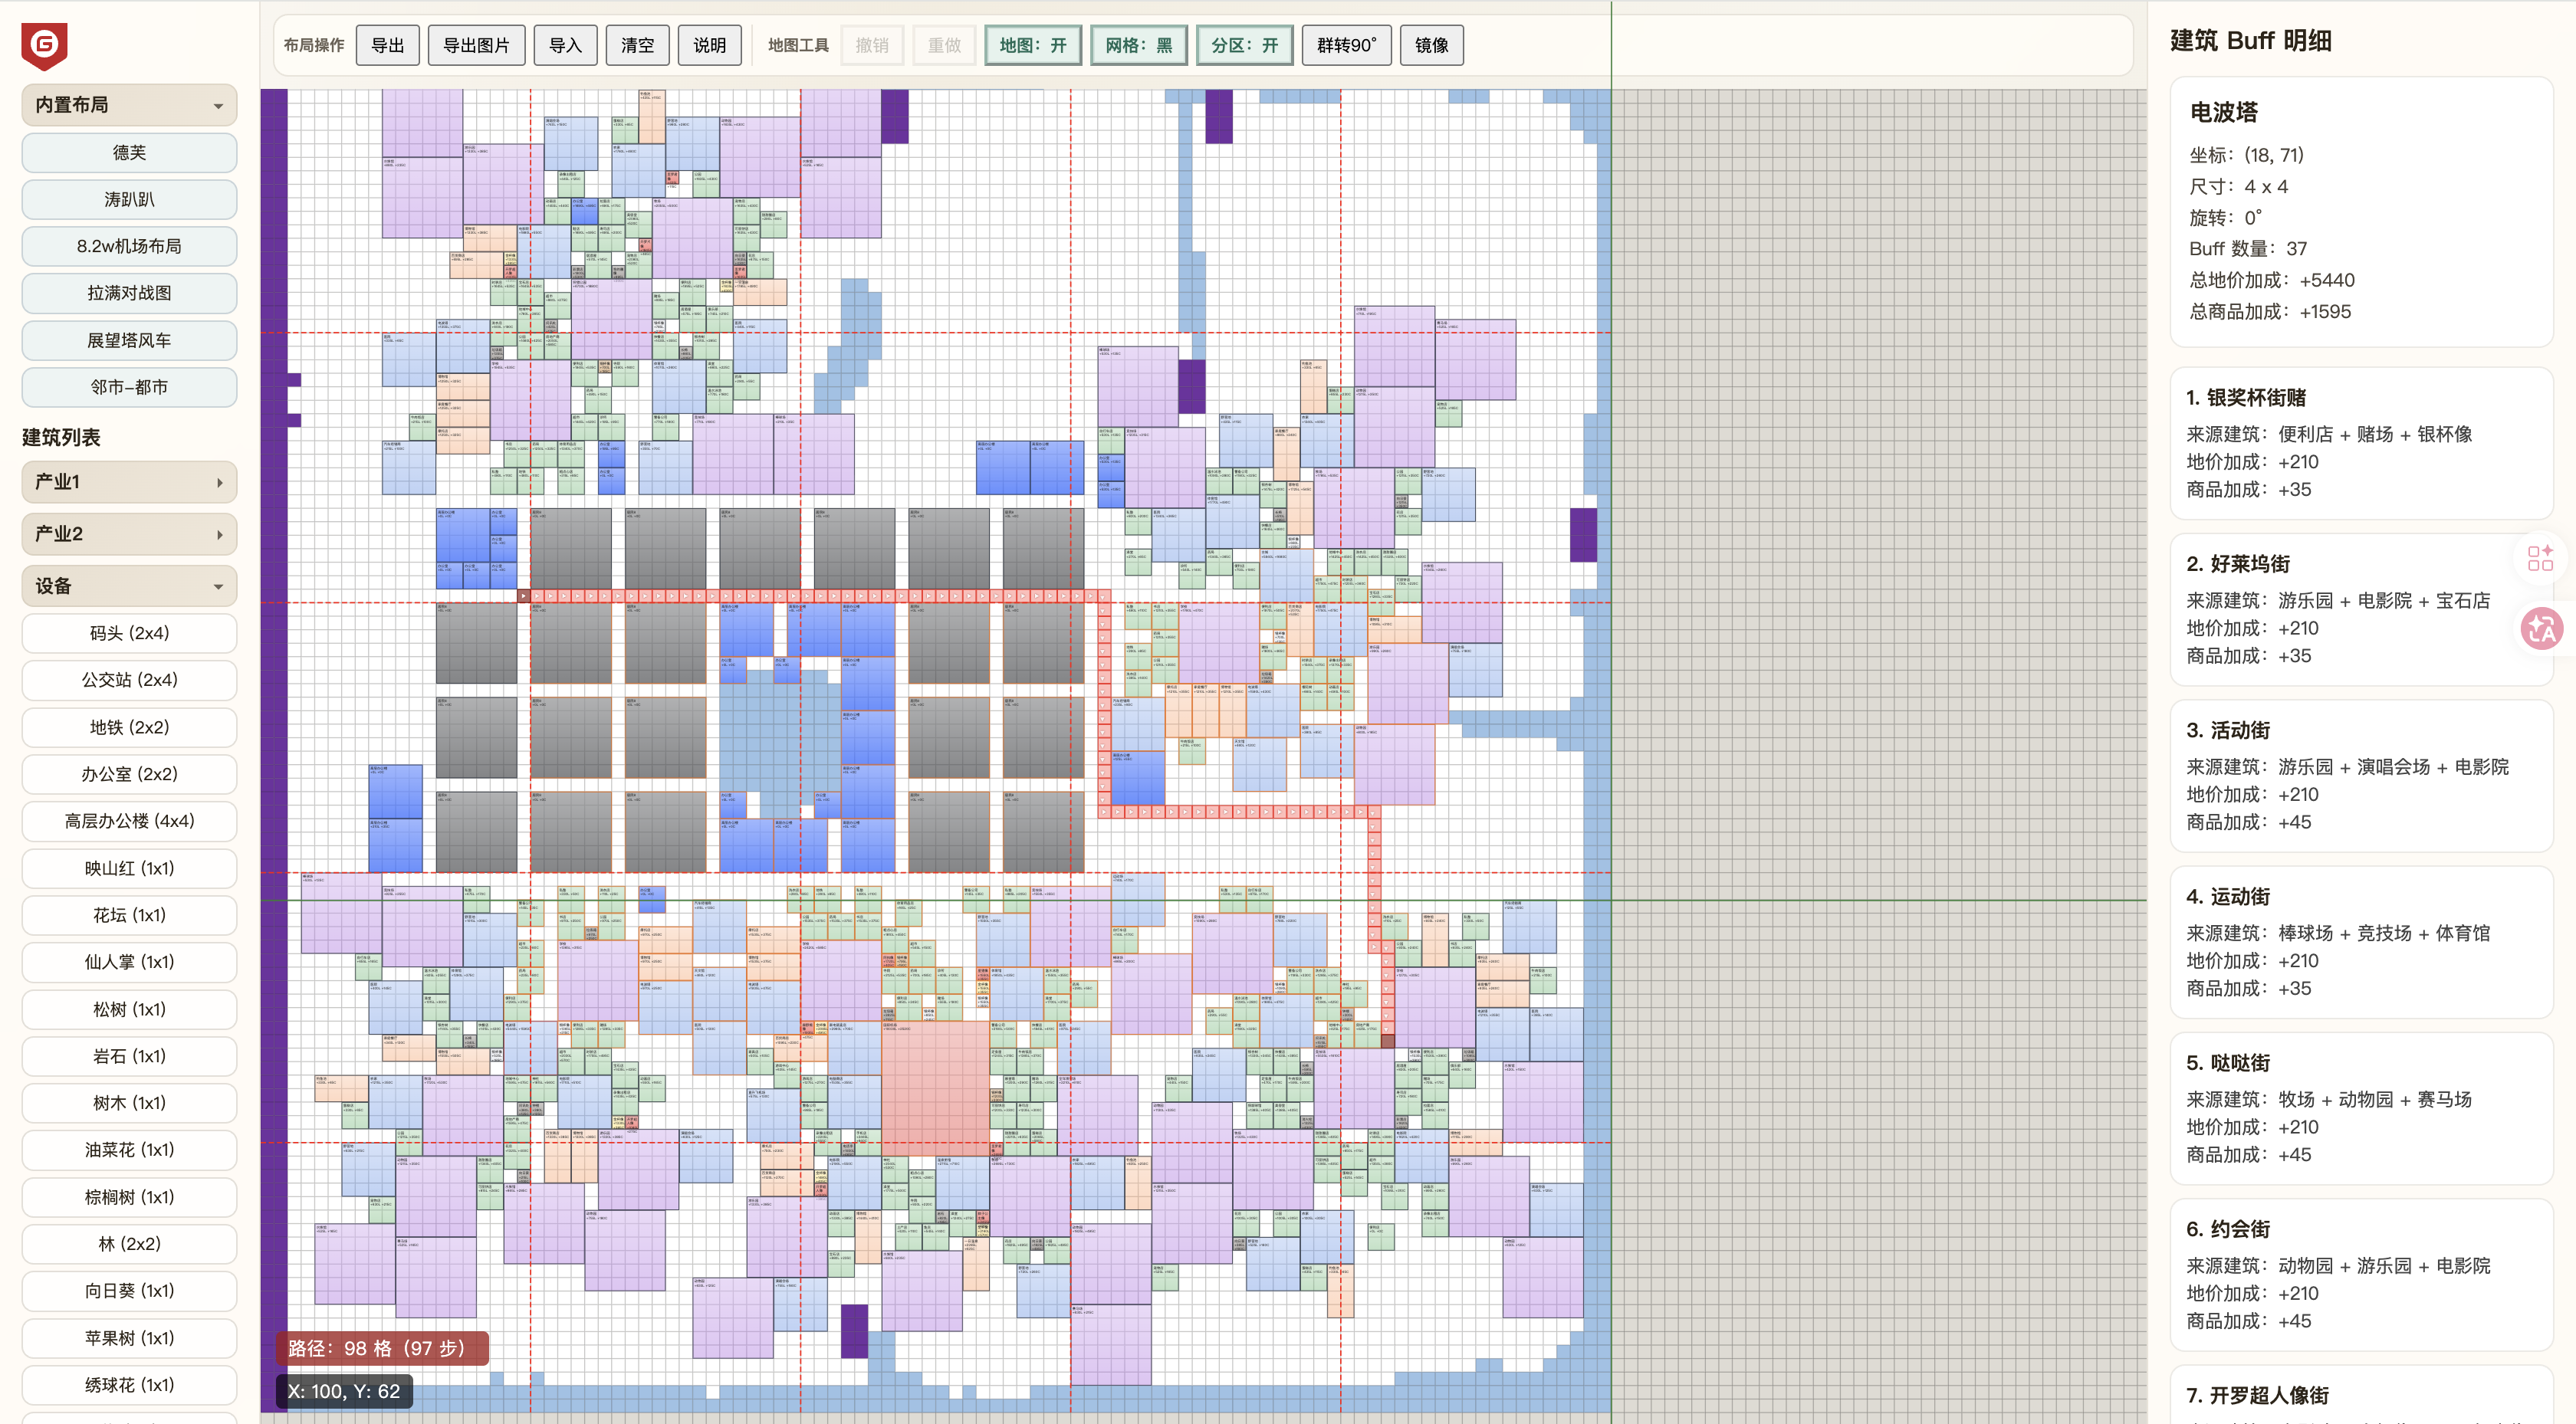The width and height of the screenshot is (2576, 1424).
Task: Toggle the 分区: 开 zone switch
Action: pyautogui.click(x=1244, y=45)
